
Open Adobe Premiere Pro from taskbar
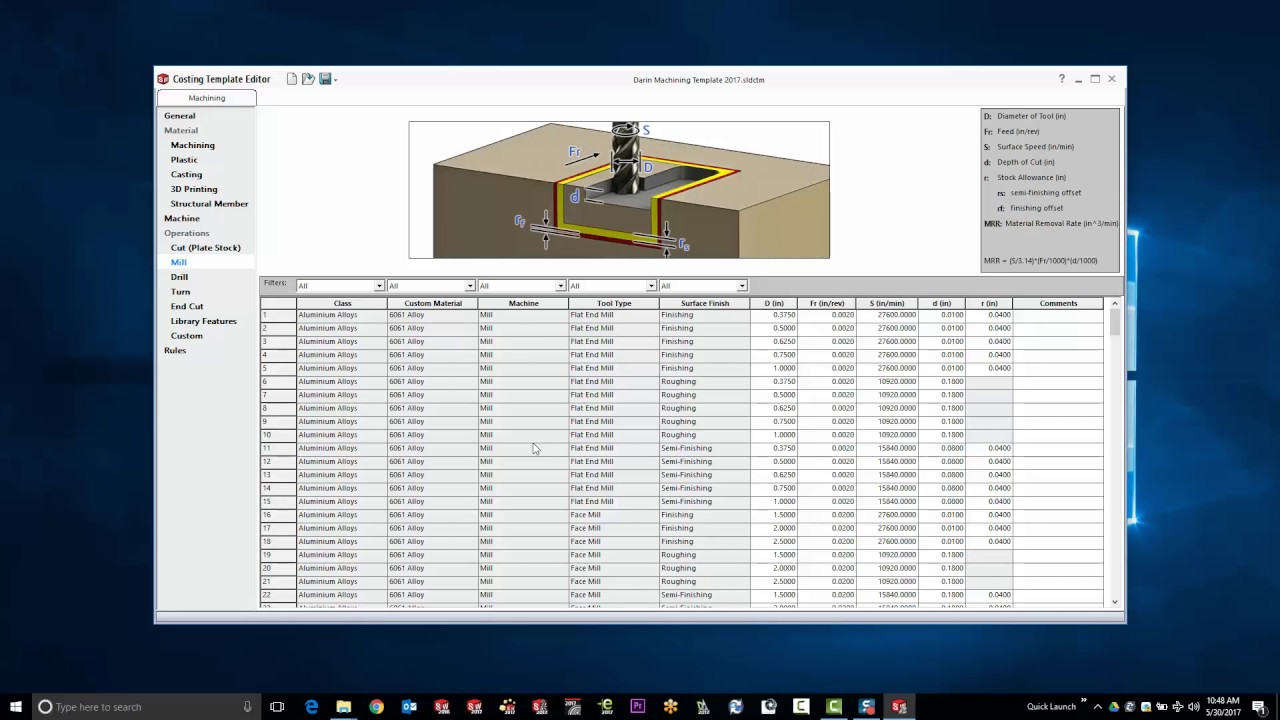pos(637,707)
